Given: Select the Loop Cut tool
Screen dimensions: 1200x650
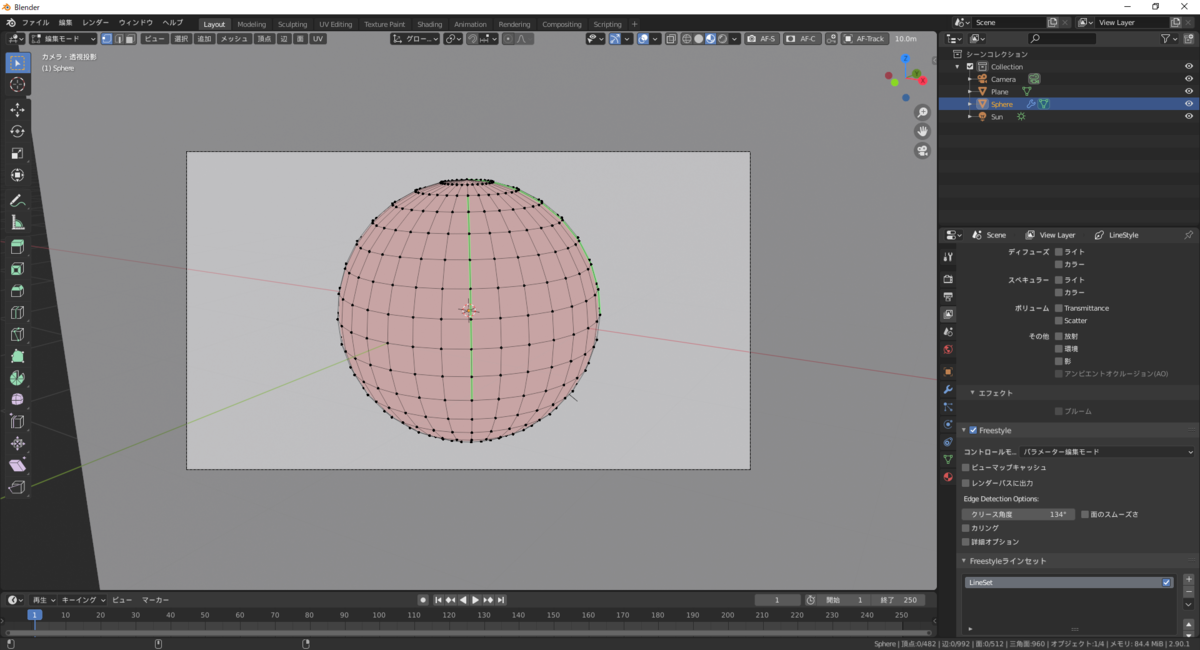Looking at the screenshot, I should pyautogui.click(x=17, y=313).
